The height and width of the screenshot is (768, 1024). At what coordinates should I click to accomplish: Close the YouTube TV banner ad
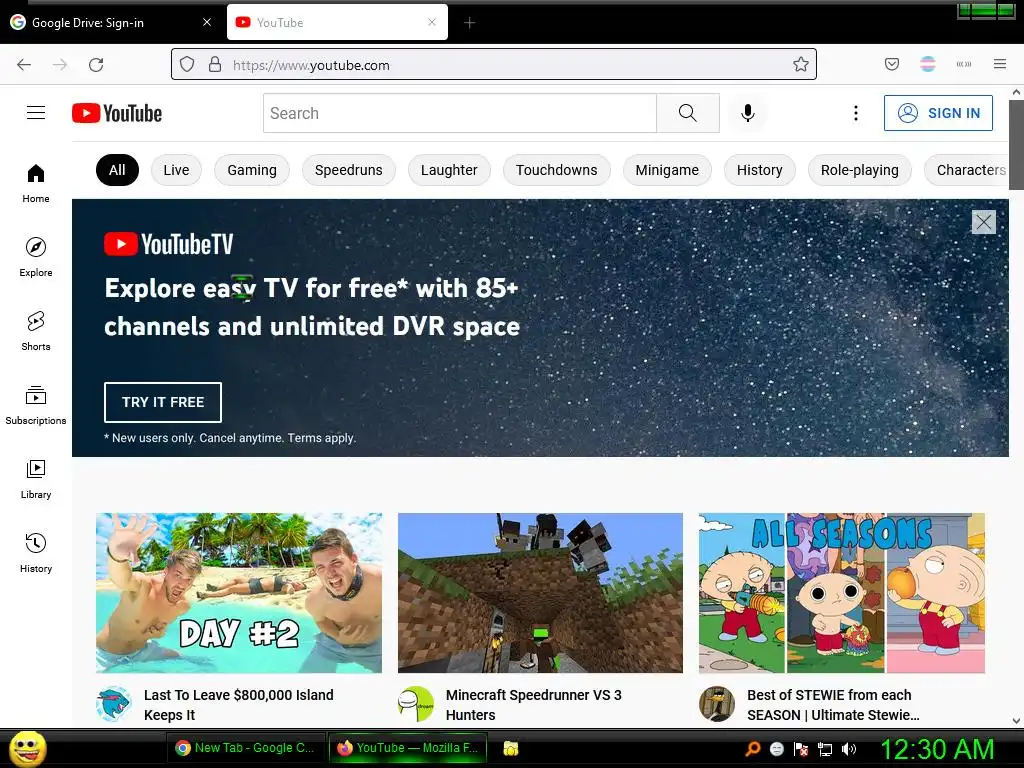click(984, 222)
